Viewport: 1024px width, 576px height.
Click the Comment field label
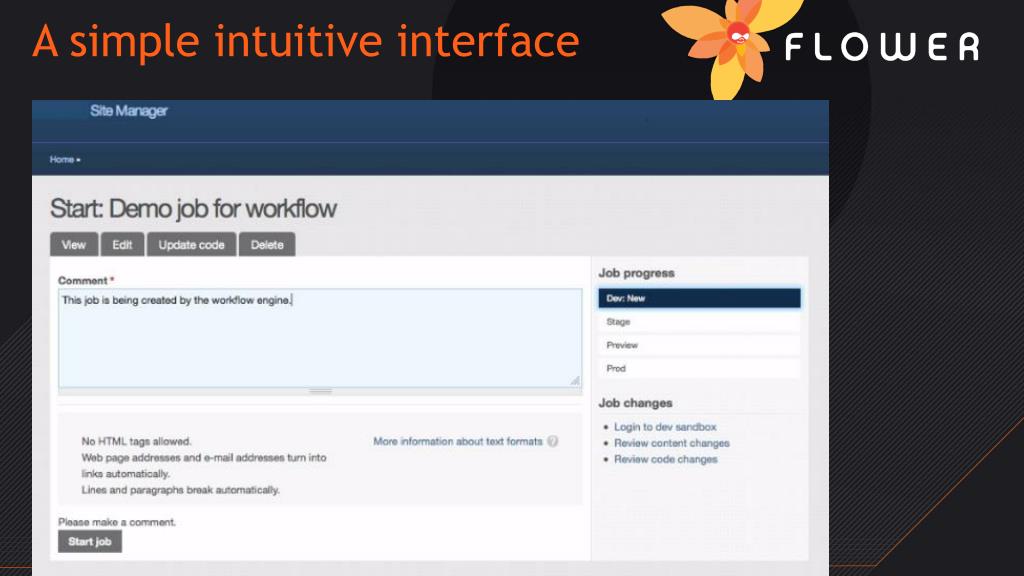click(x=83, y=281)
